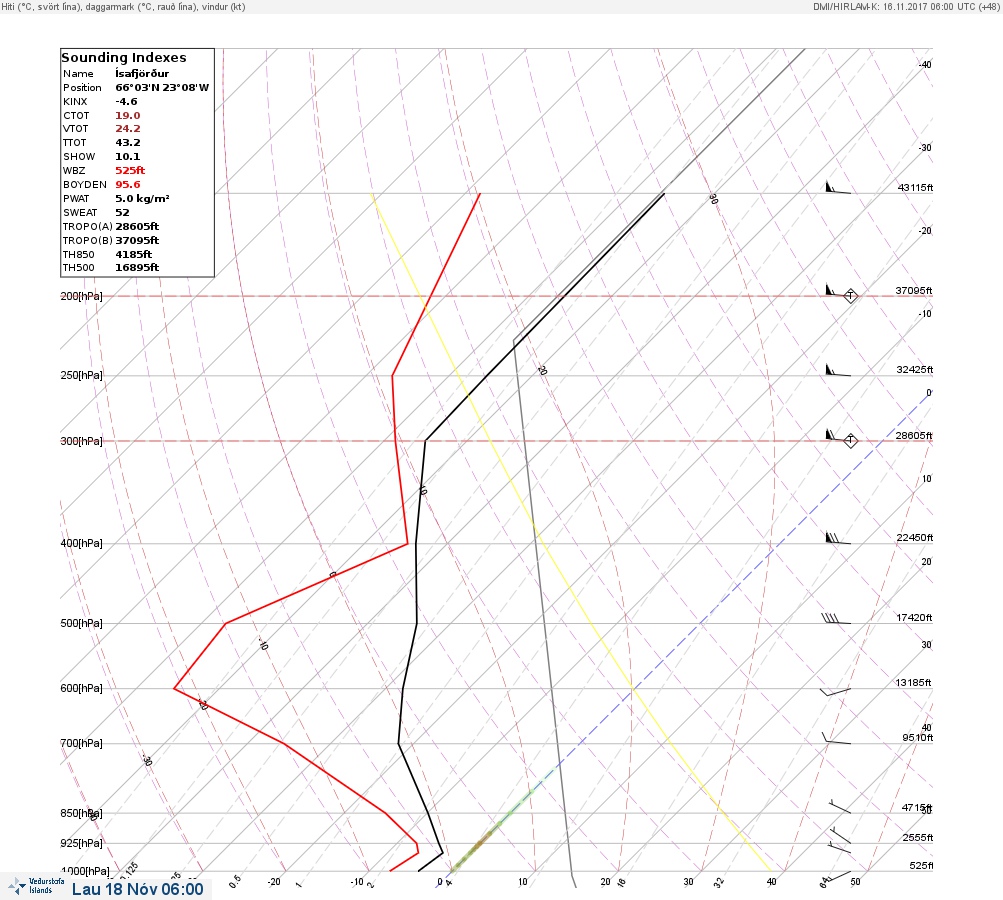Click the tropopause diamond marker on the 300 hPa line
Image resolution: width=1003 pixels, height=900 pixels.
click(850, 440)
